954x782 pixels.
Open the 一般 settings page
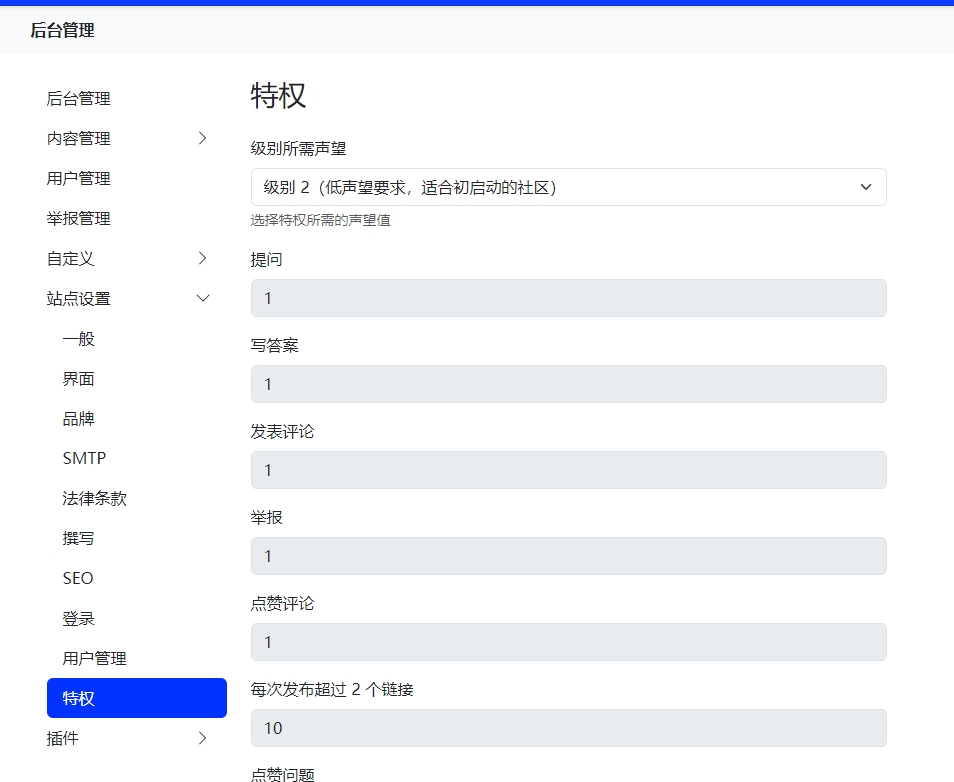pos(136,339)
